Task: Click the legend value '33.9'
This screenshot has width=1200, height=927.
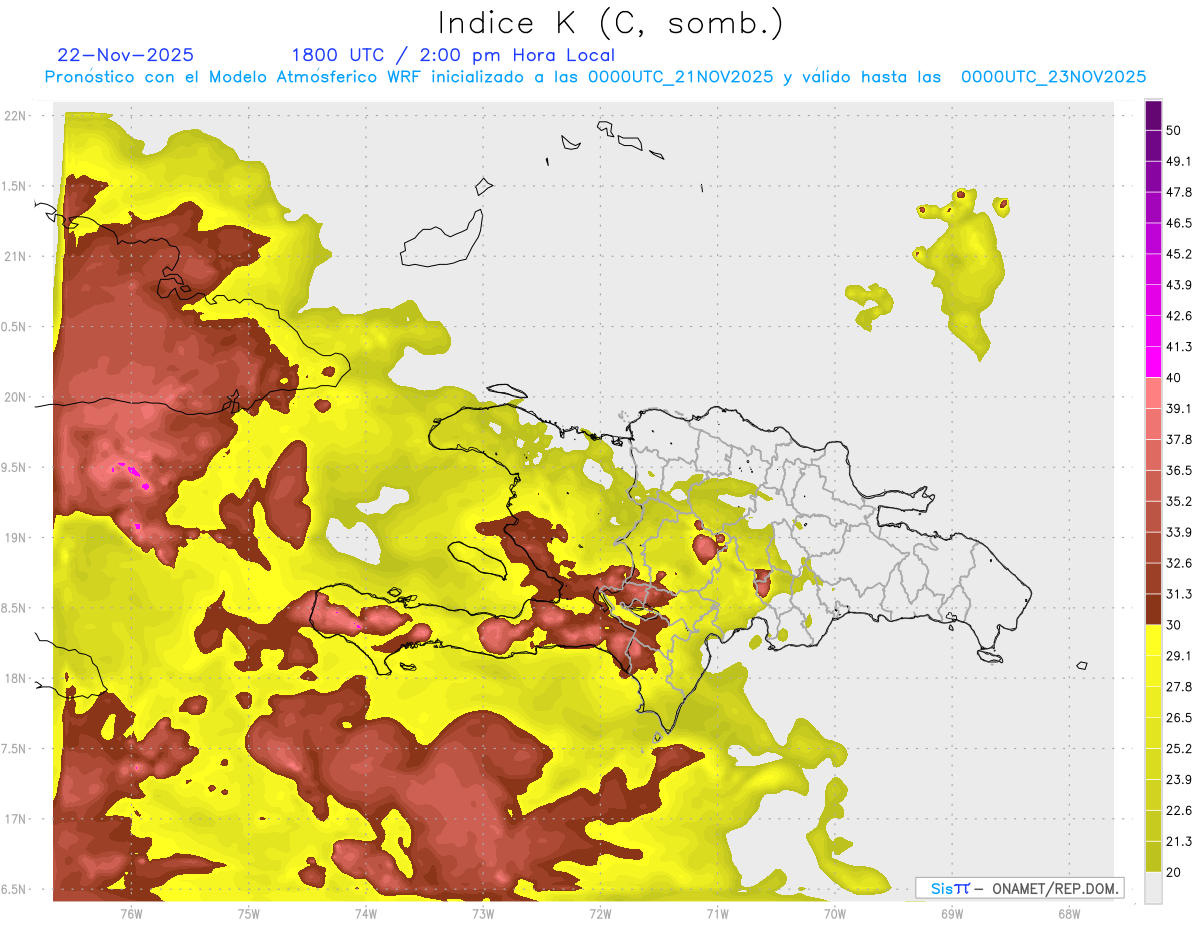Action: 1179,532
